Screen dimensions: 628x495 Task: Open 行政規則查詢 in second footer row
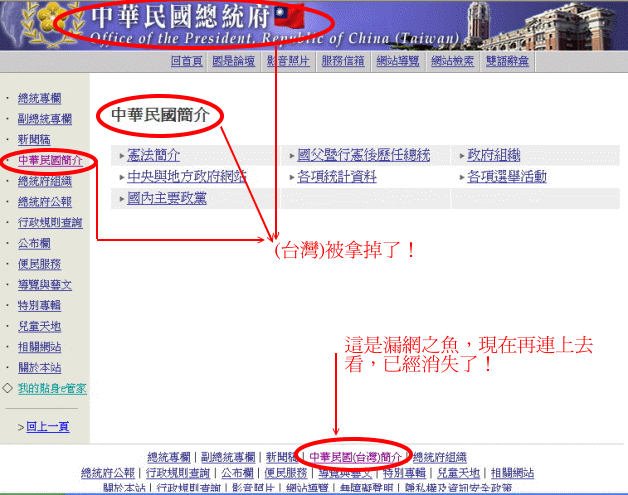point(178,473)
